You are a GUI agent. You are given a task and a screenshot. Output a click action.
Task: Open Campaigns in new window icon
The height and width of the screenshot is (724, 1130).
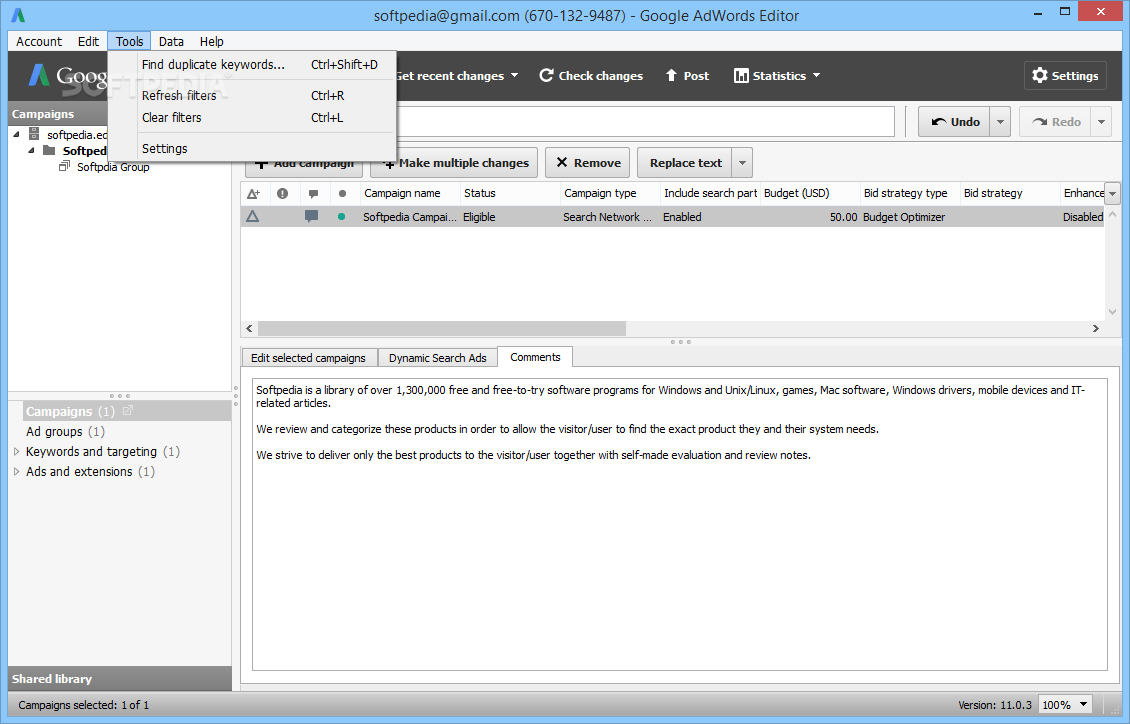pyautogui.click(x=128, y=411)
